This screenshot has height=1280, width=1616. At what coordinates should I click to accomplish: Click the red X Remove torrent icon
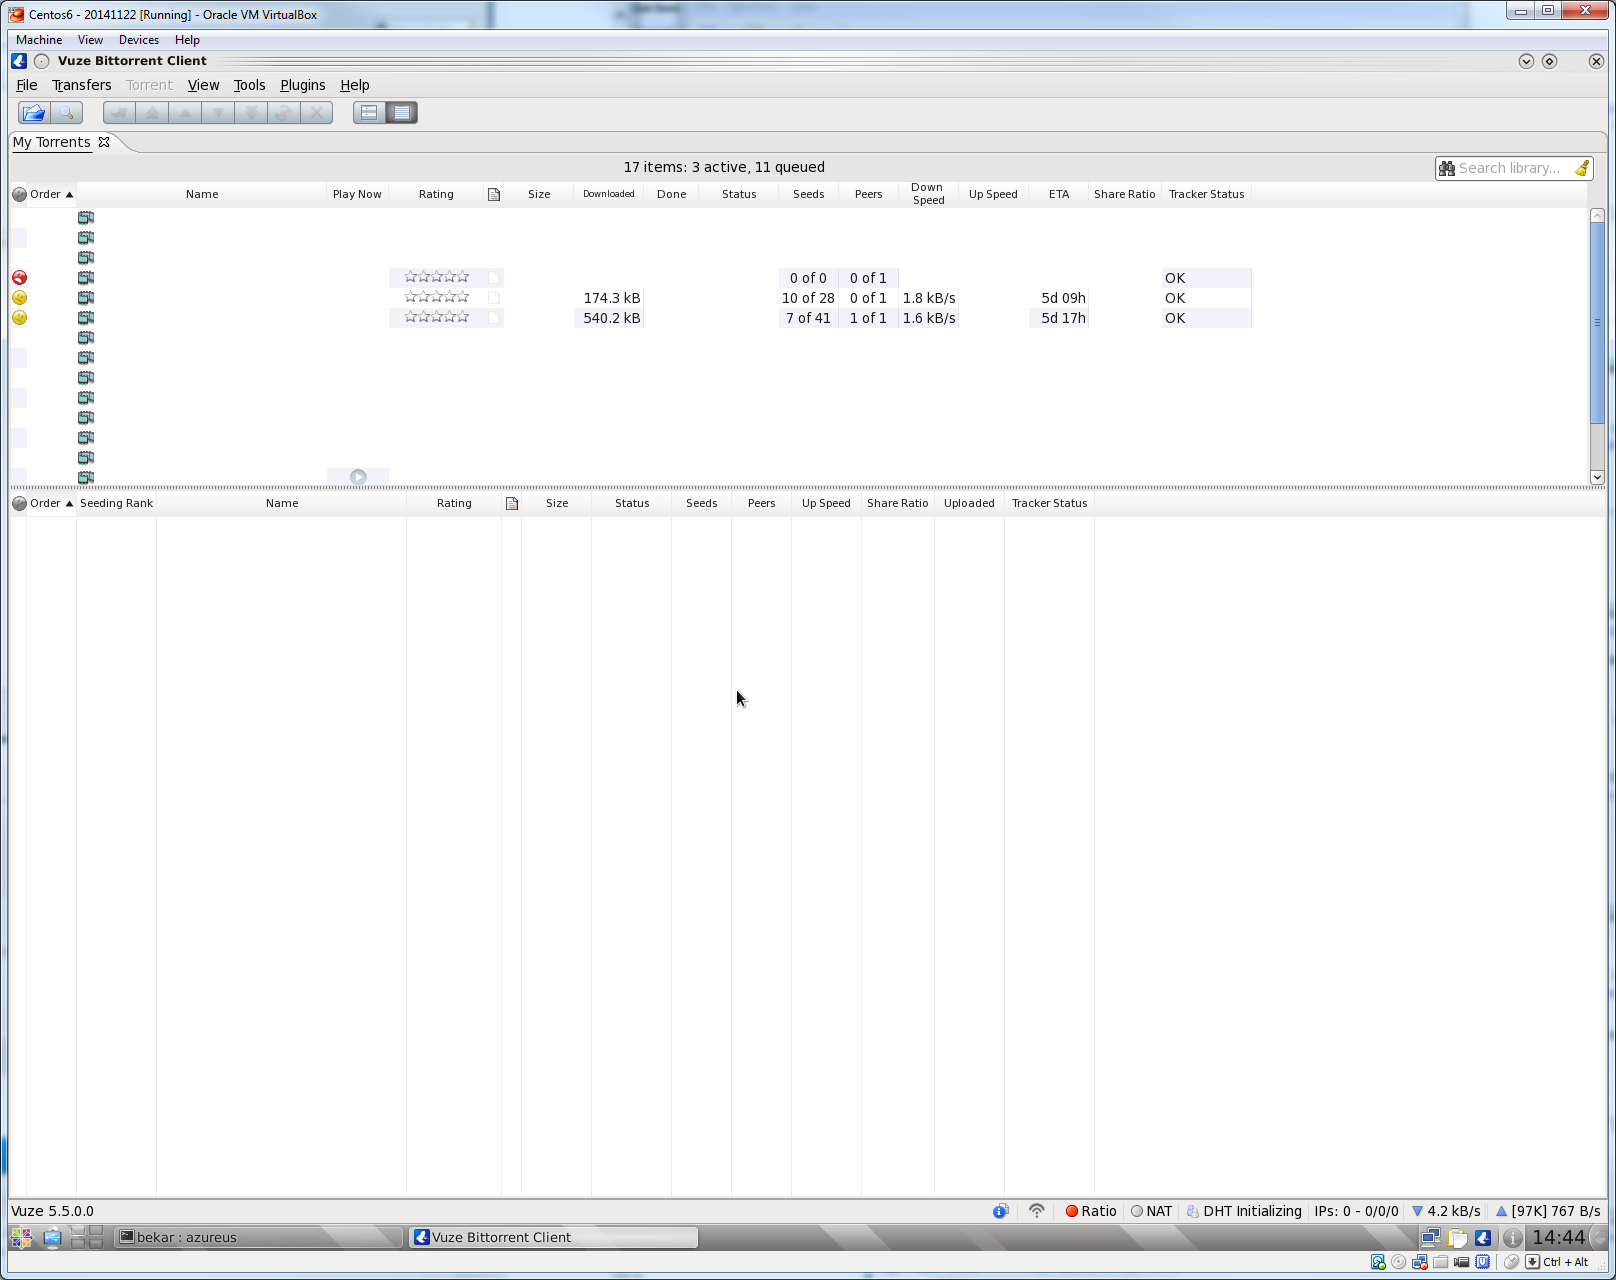(317, 113)
